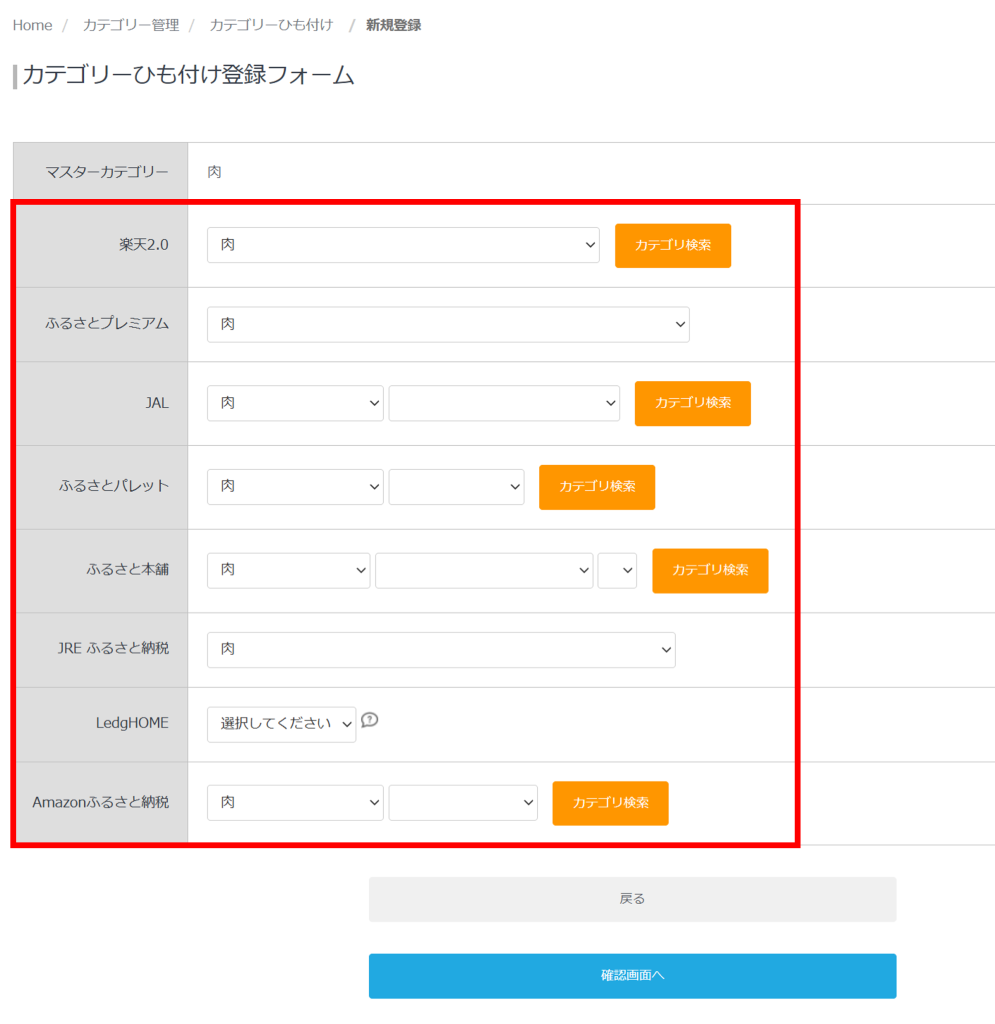The width and height of the screenshot is (995, 1024).
Task: Click カテゴリ検索 button in JAL row
Action: 692,403
